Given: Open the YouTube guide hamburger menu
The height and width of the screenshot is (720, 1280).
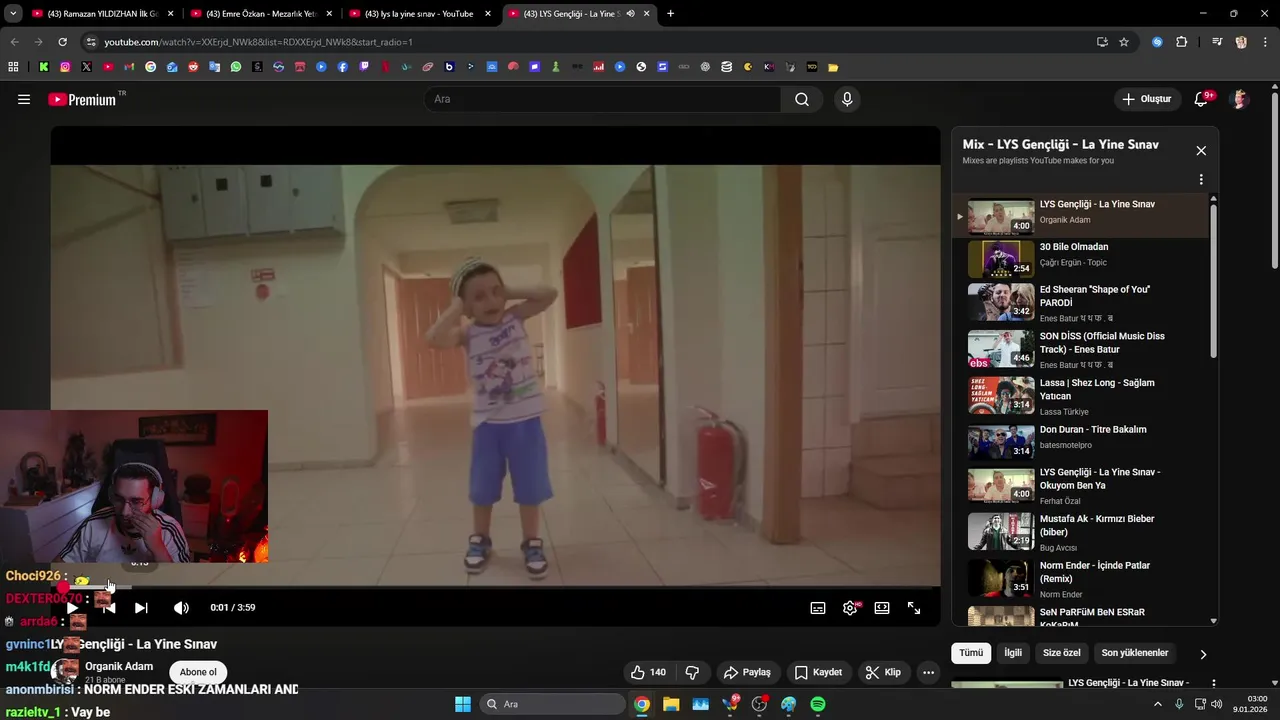Looking at the screenshot, I should click(24, 99).
